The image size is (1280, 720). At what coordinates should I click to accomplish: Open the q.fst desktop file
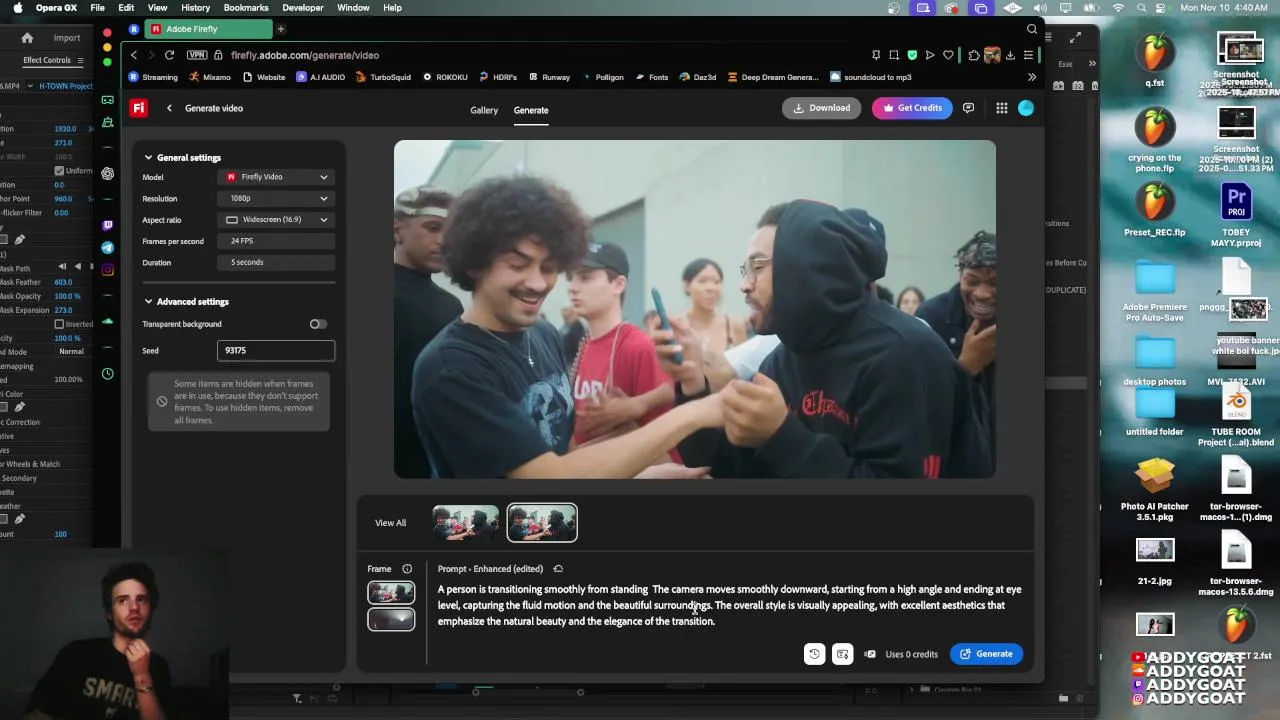tap(1155, 58)
